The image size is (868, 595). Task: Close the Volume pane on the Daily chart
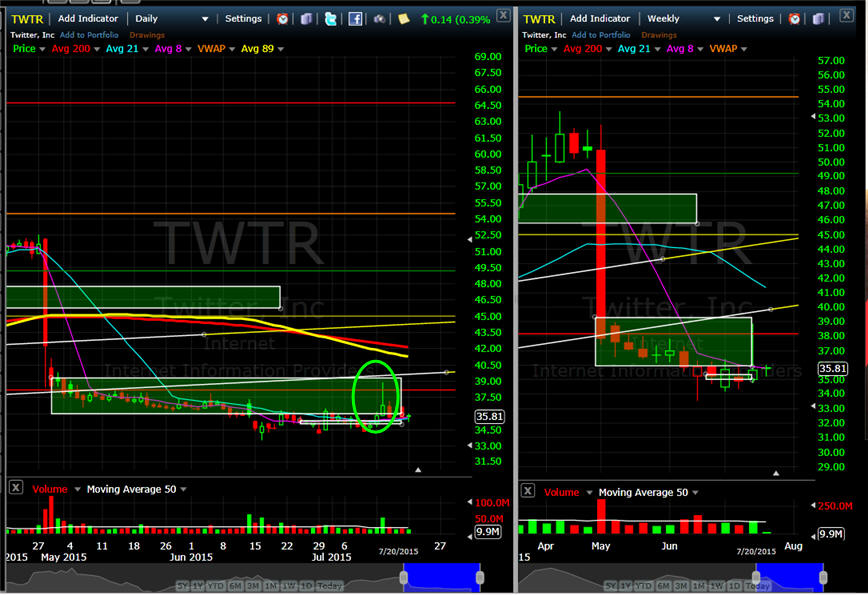pyautogui.click(x=16, y=488)
